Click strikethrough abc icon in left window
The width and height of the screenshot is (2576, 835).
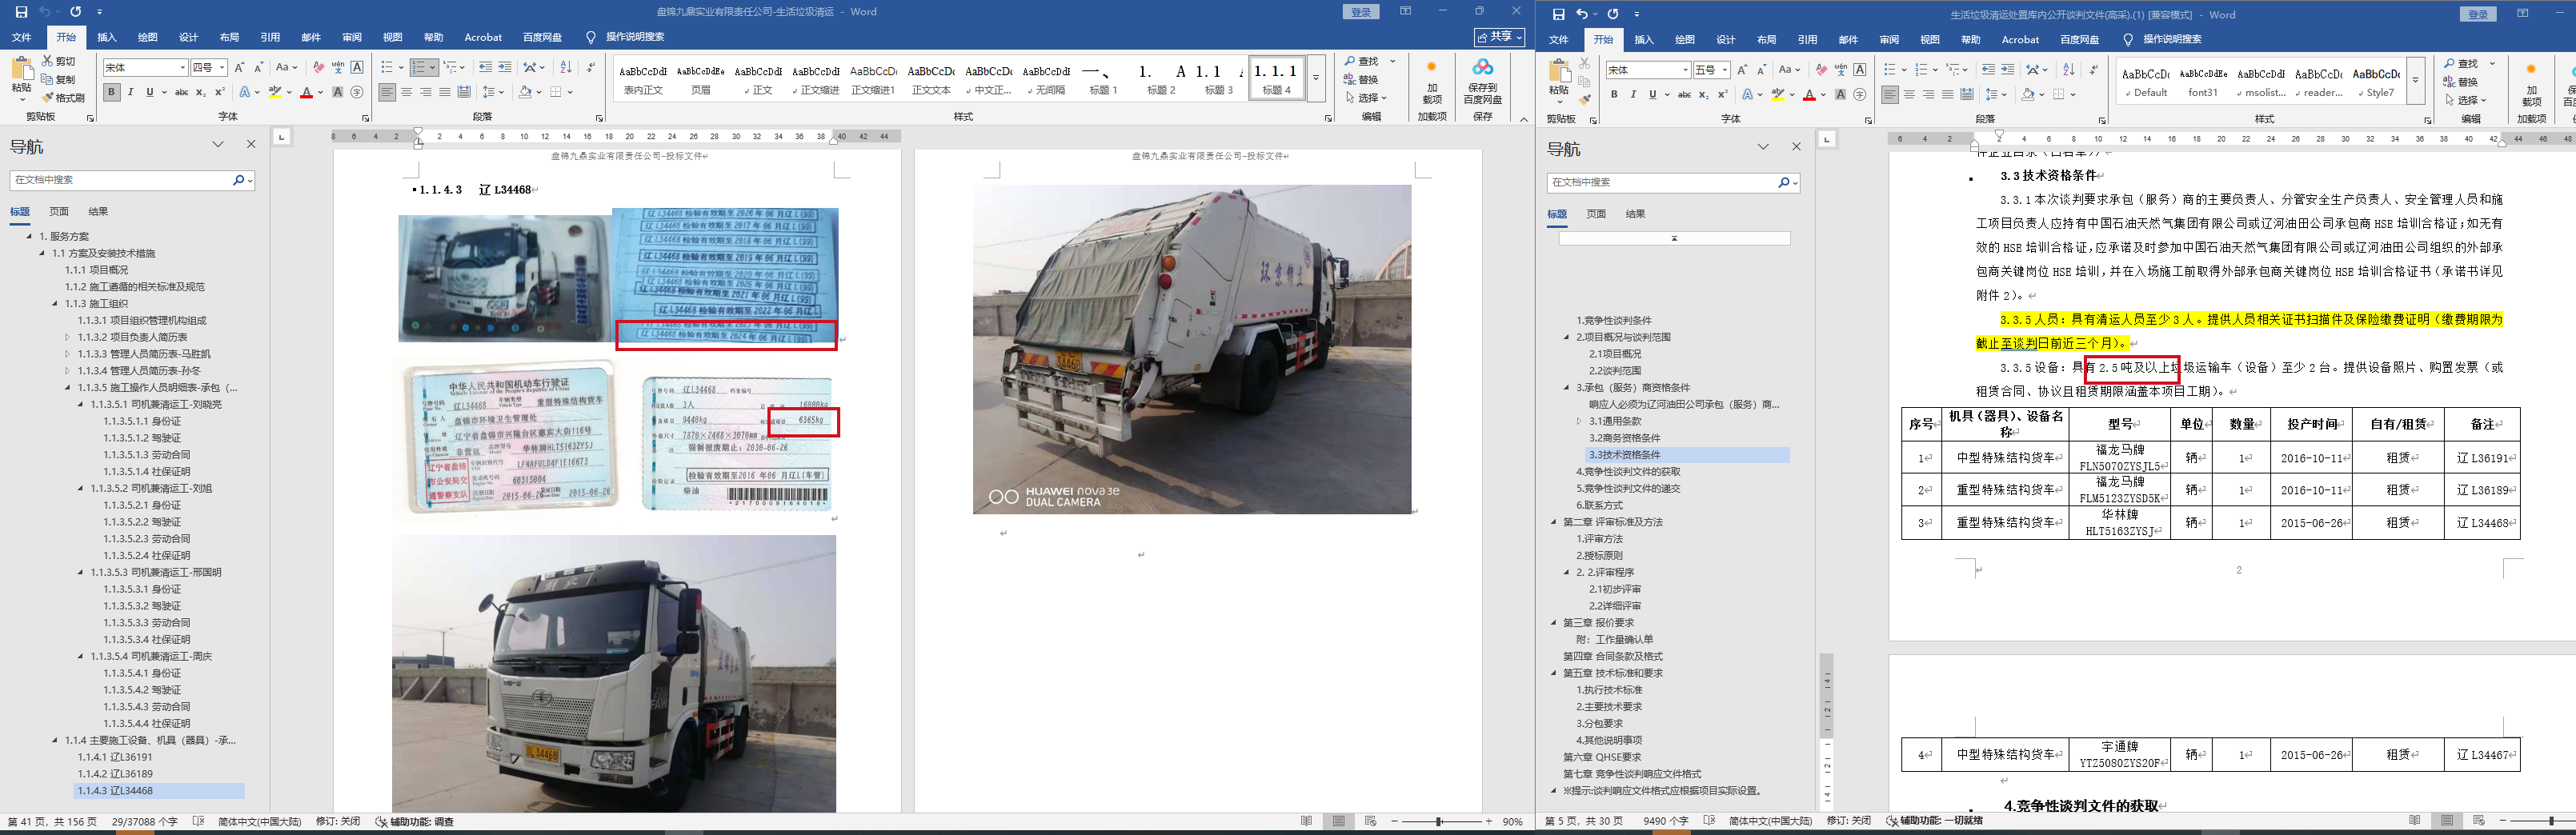181,93
